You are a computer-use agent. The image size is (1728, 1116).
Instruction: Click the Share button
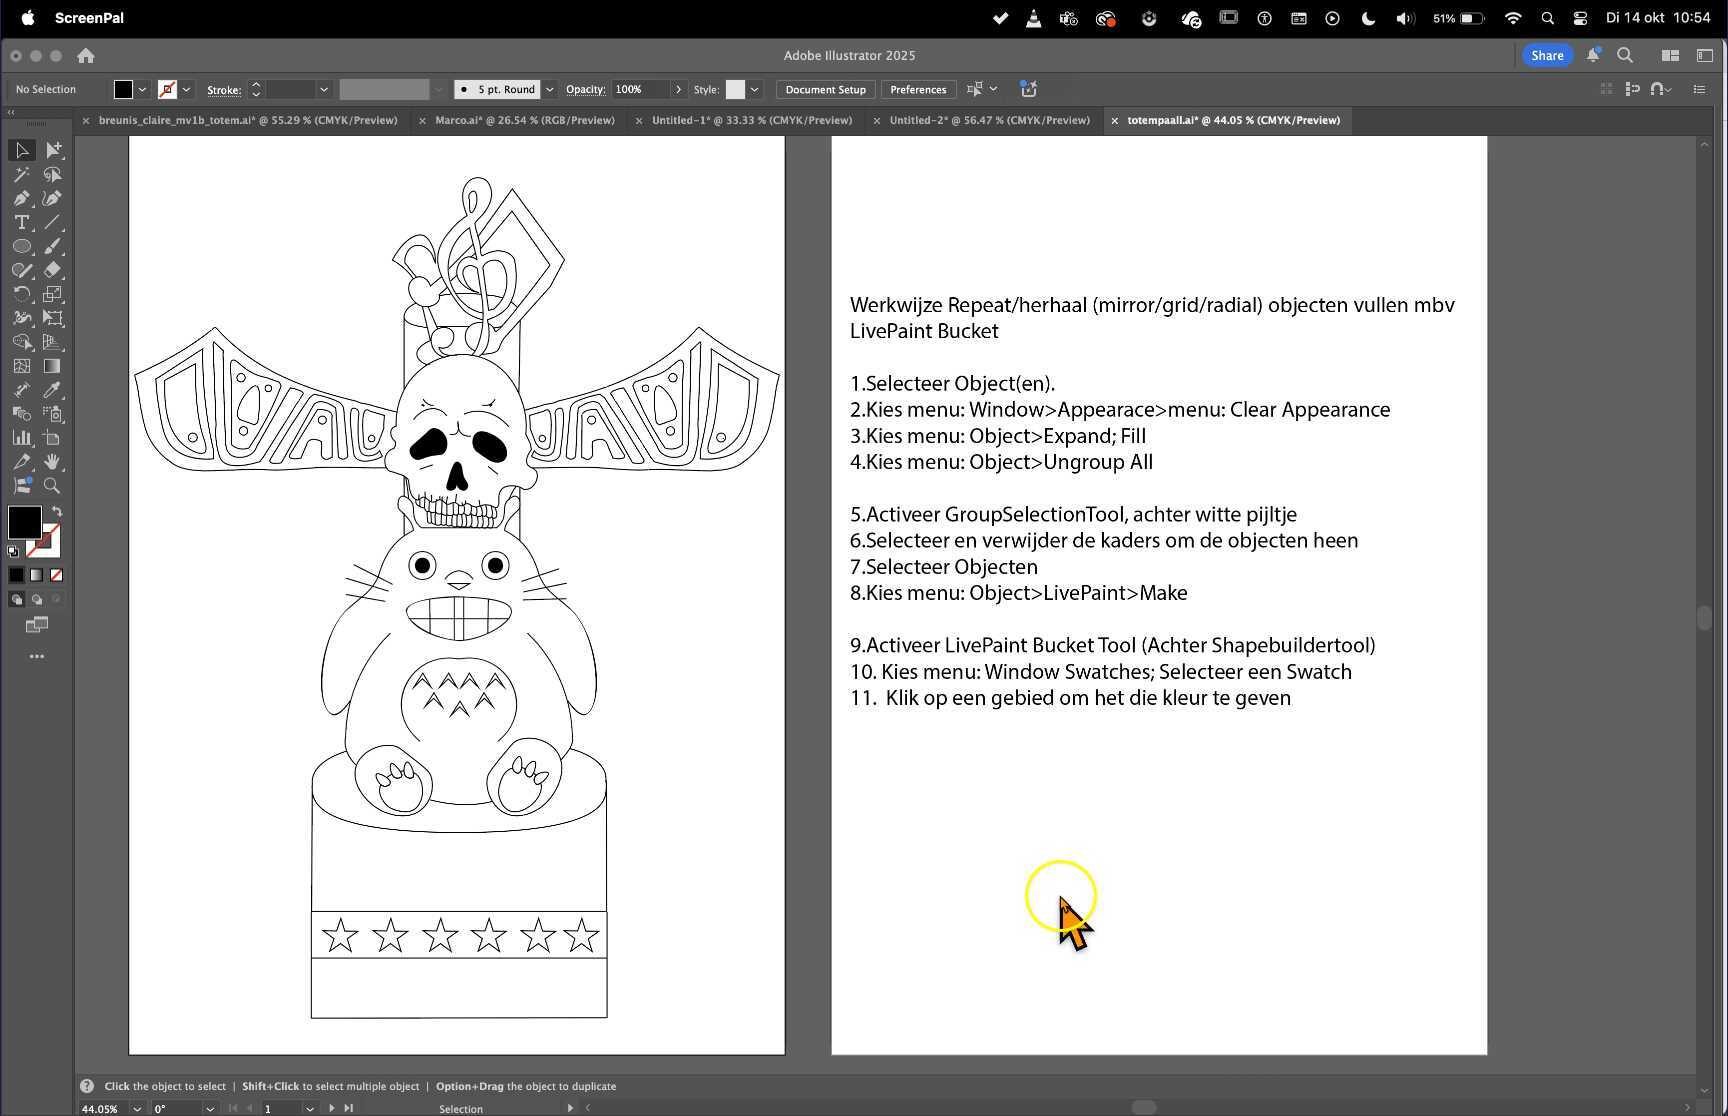click(x=1546, y=56)
